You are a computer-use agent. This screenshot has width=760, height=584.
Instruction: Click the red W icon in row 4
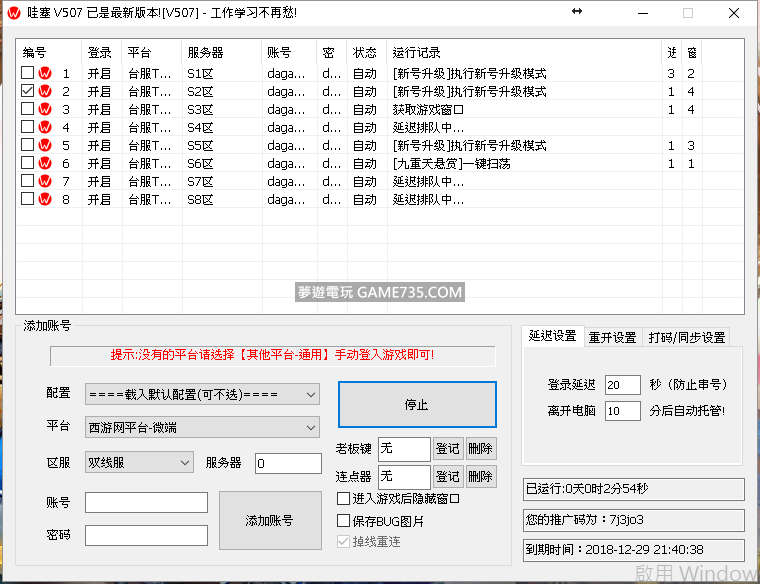(45, 127)
